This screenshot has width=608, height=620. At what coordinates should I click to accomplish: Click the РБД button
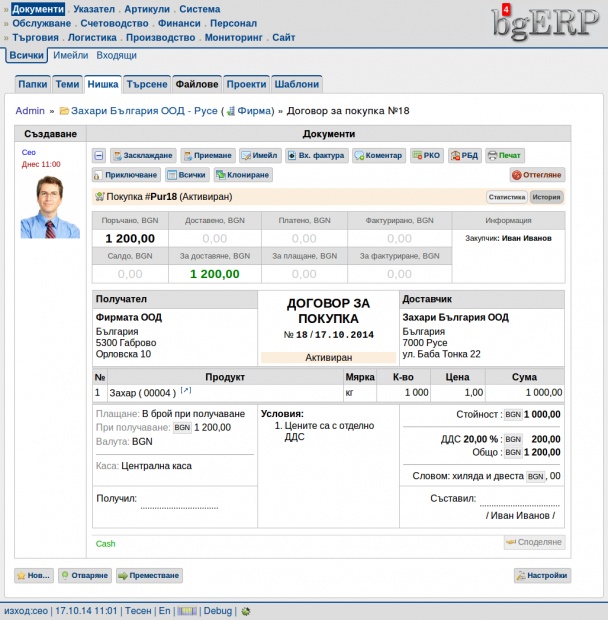pyautogui.click(x=464, y=155)
